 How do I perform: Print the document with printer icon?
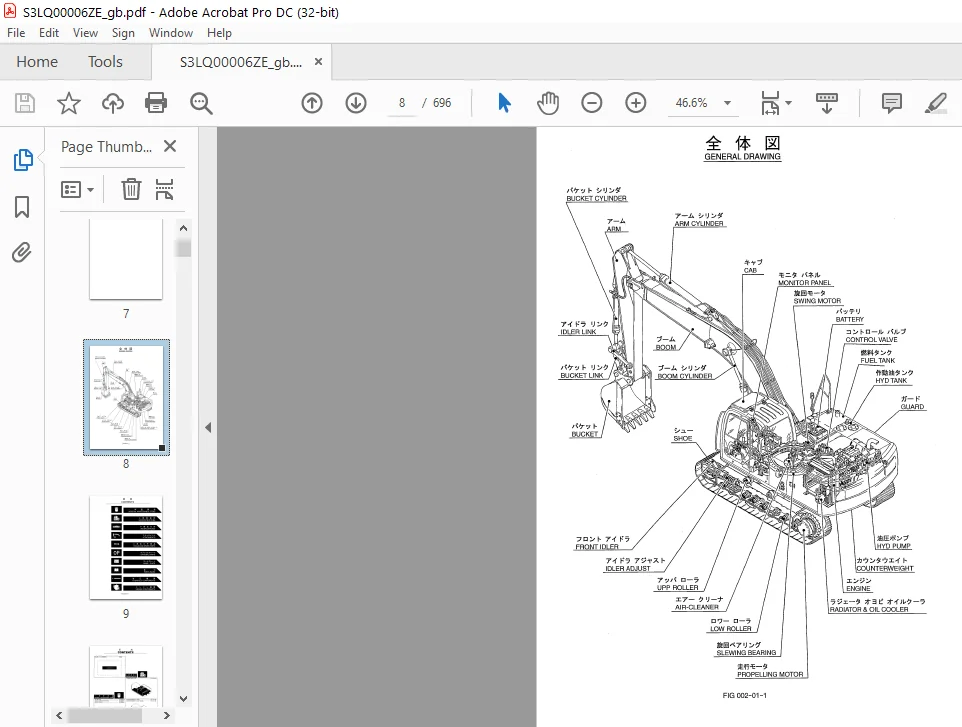tap(156, 103)
